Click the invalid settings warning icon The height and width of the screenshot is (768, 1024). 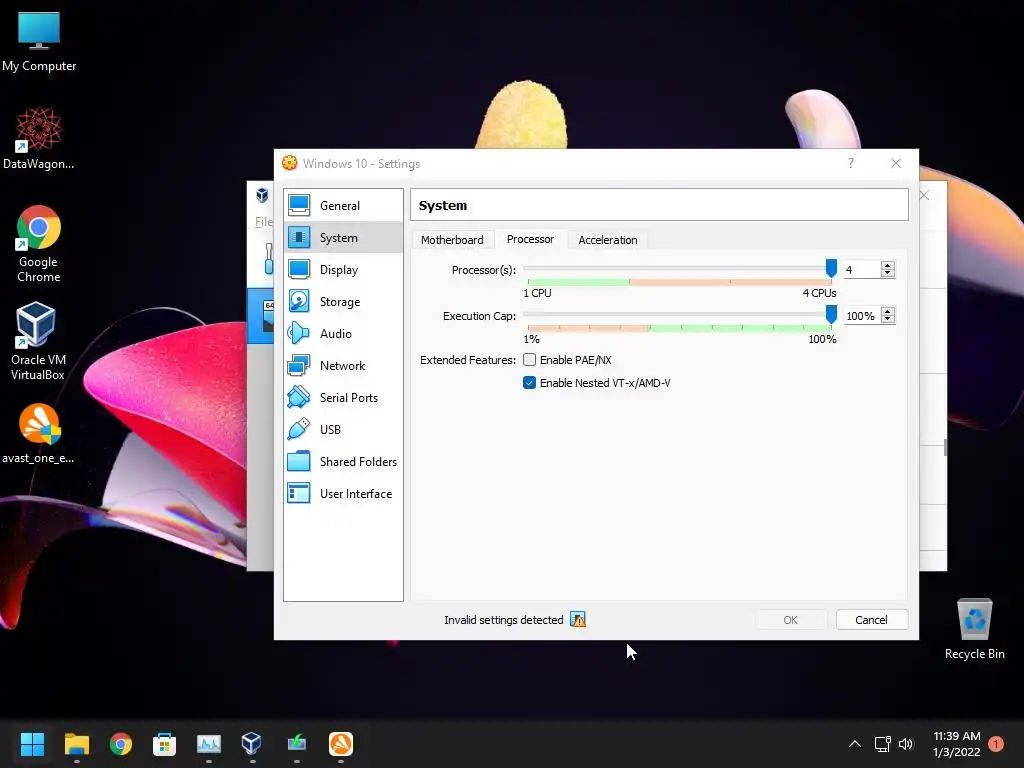pos(578,620)
